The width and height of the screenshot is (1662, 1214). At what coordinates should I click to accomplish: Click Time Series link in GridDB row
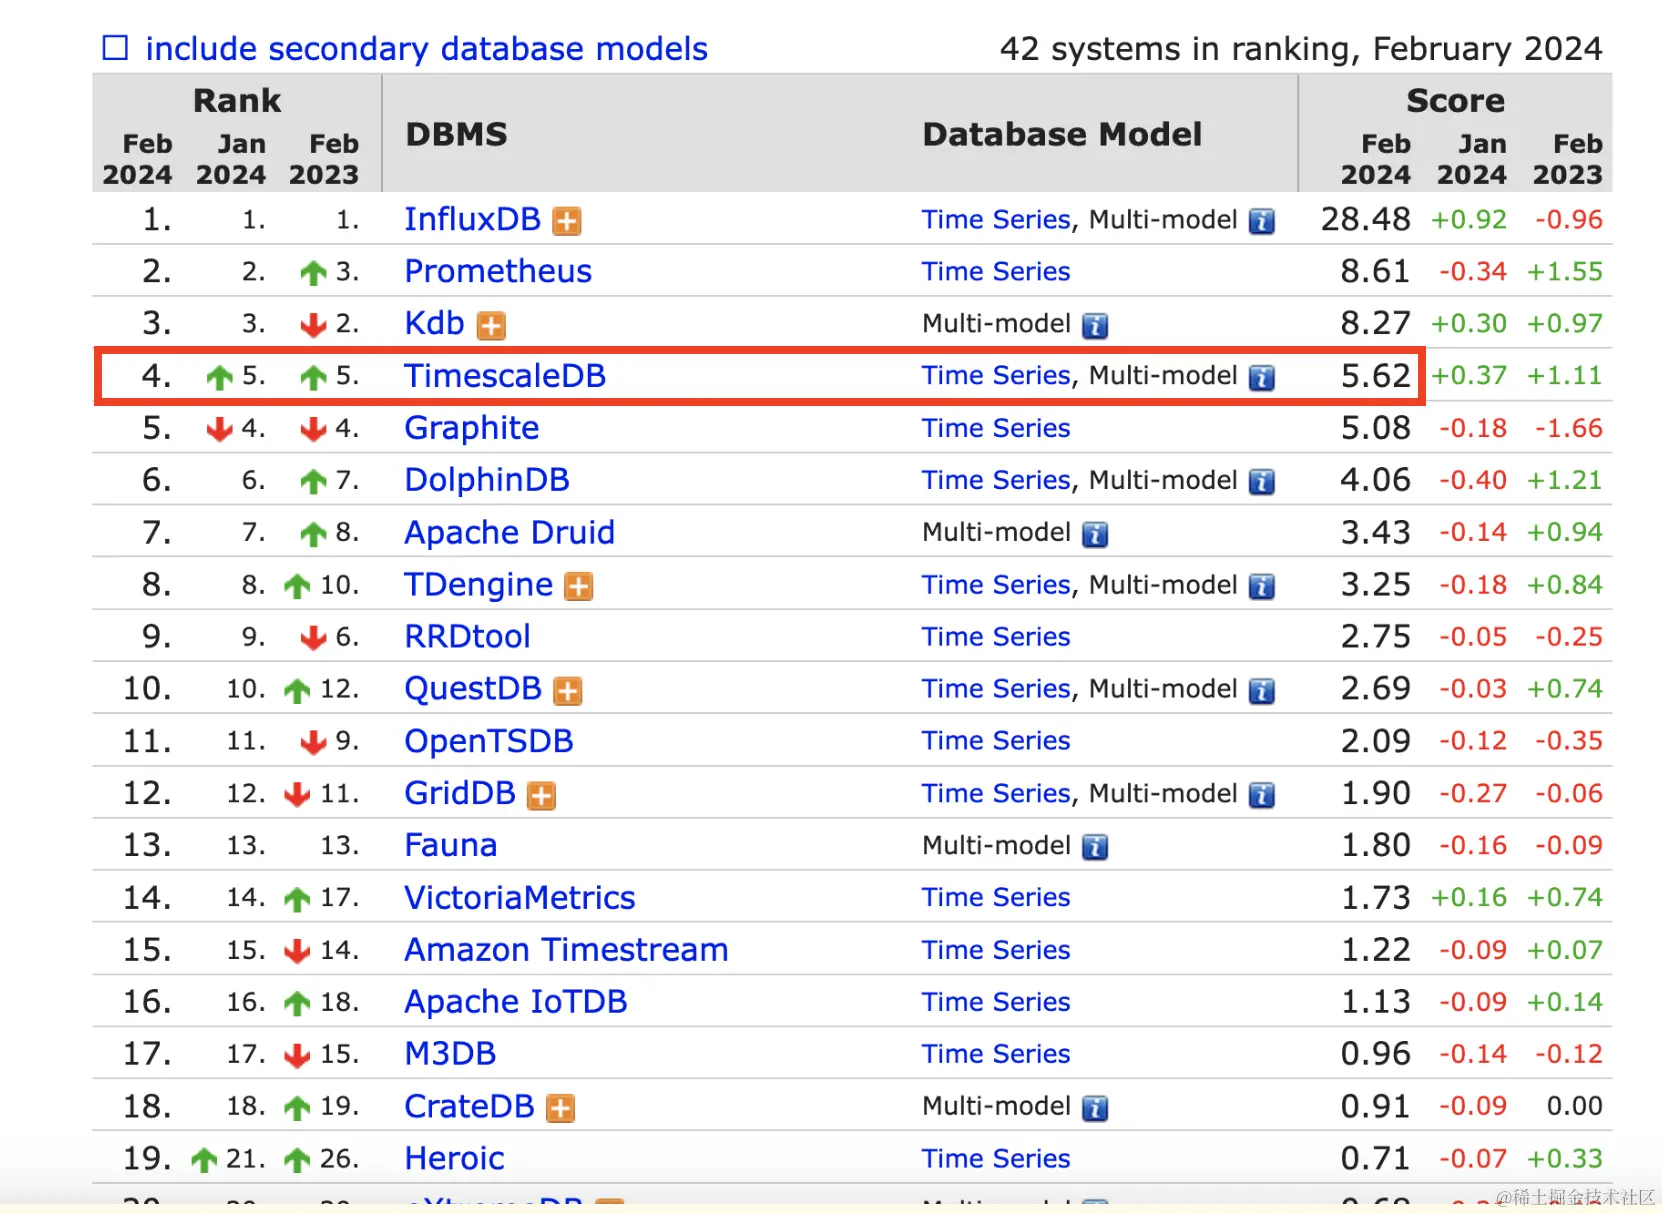click(x=996, y=793)
